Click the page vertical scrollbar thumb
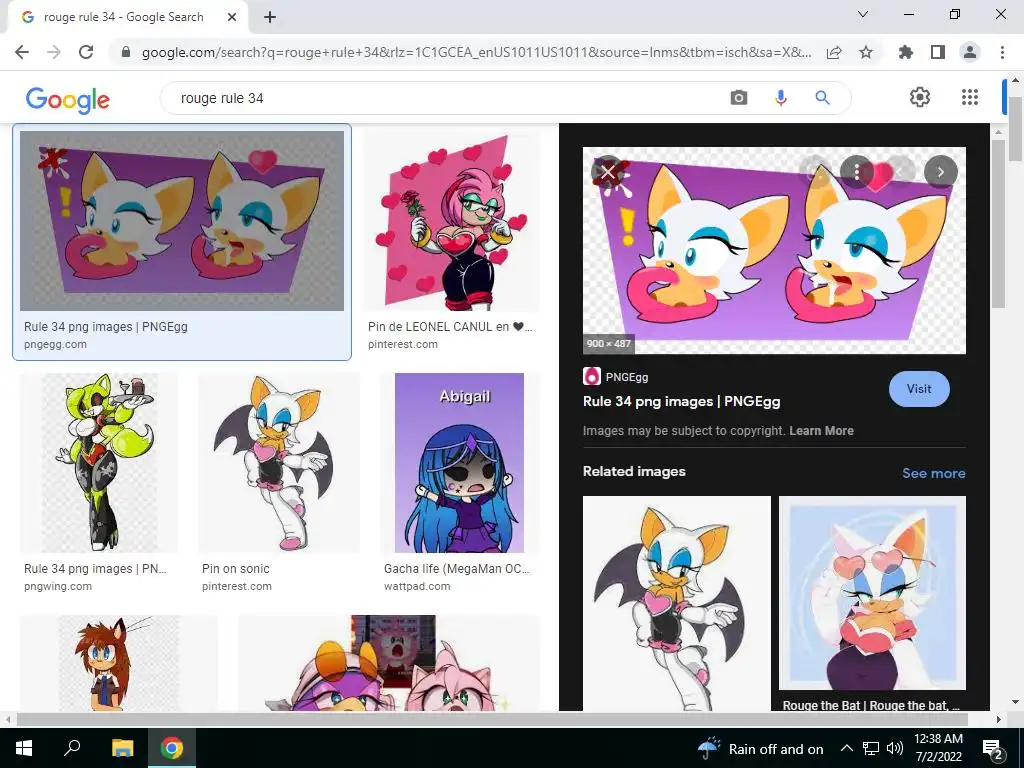The image size is (1024, 768). click(x=1015, y=129)
